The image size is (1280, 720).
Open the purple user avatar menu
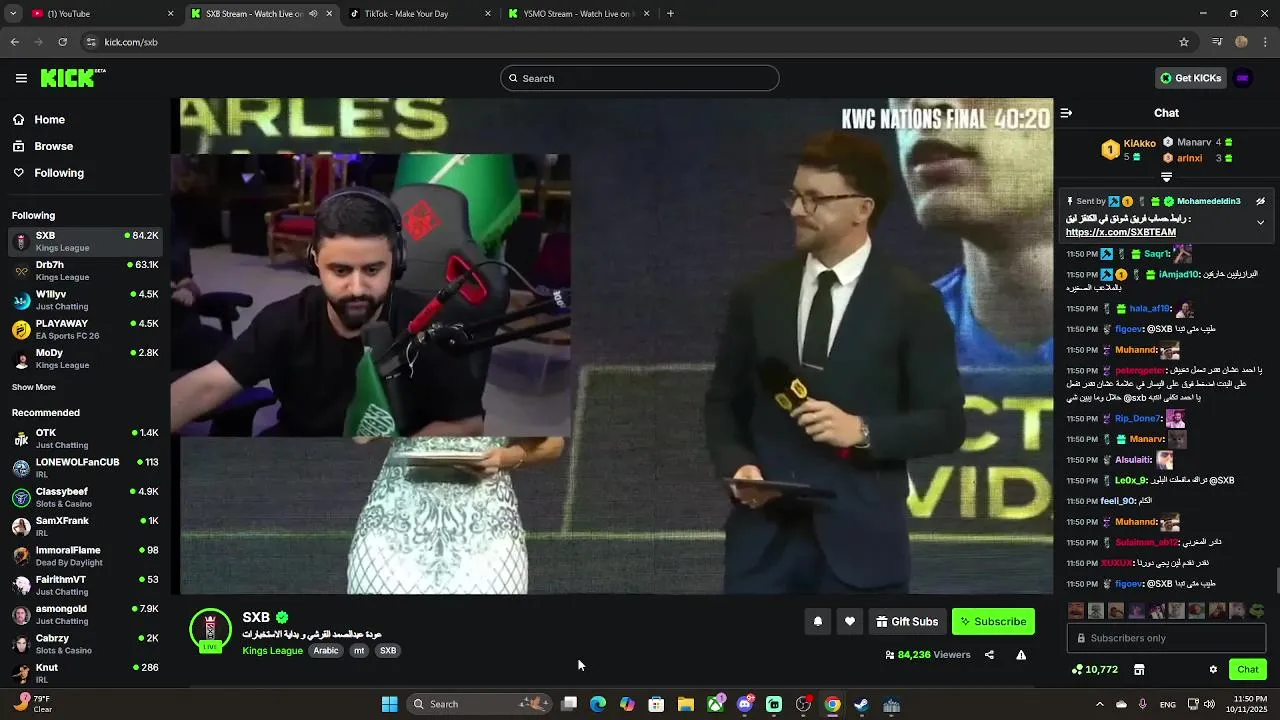1243,78
